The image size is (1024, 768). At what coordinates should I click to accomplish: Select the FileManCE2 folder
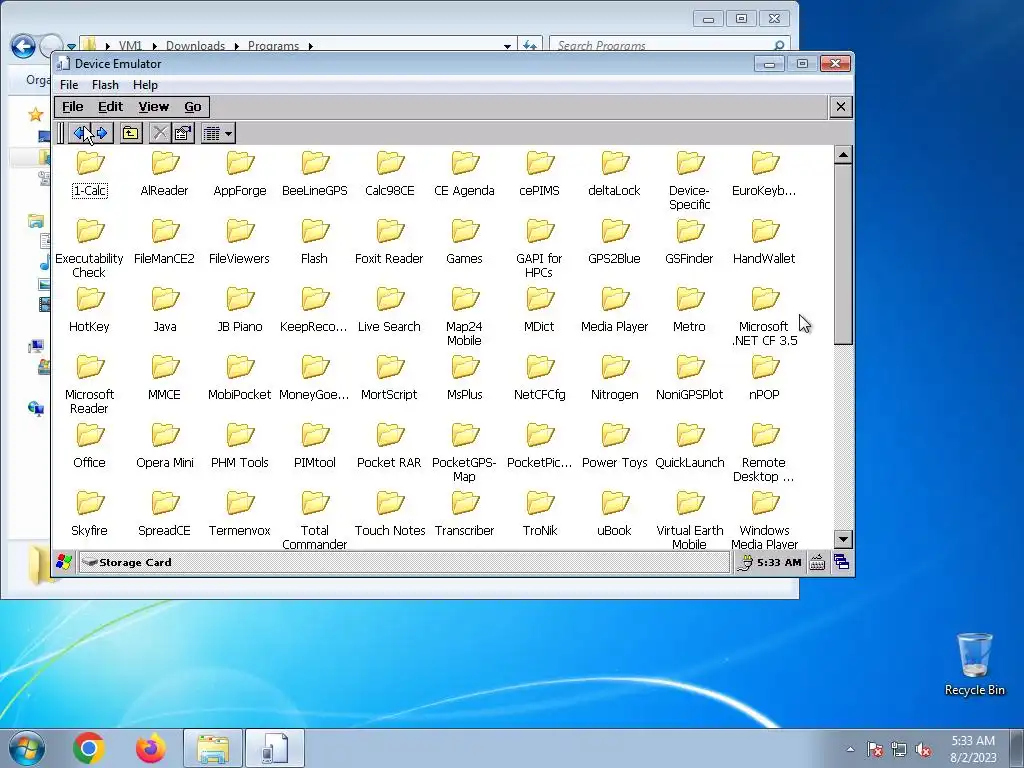click(x=165, y=242)
